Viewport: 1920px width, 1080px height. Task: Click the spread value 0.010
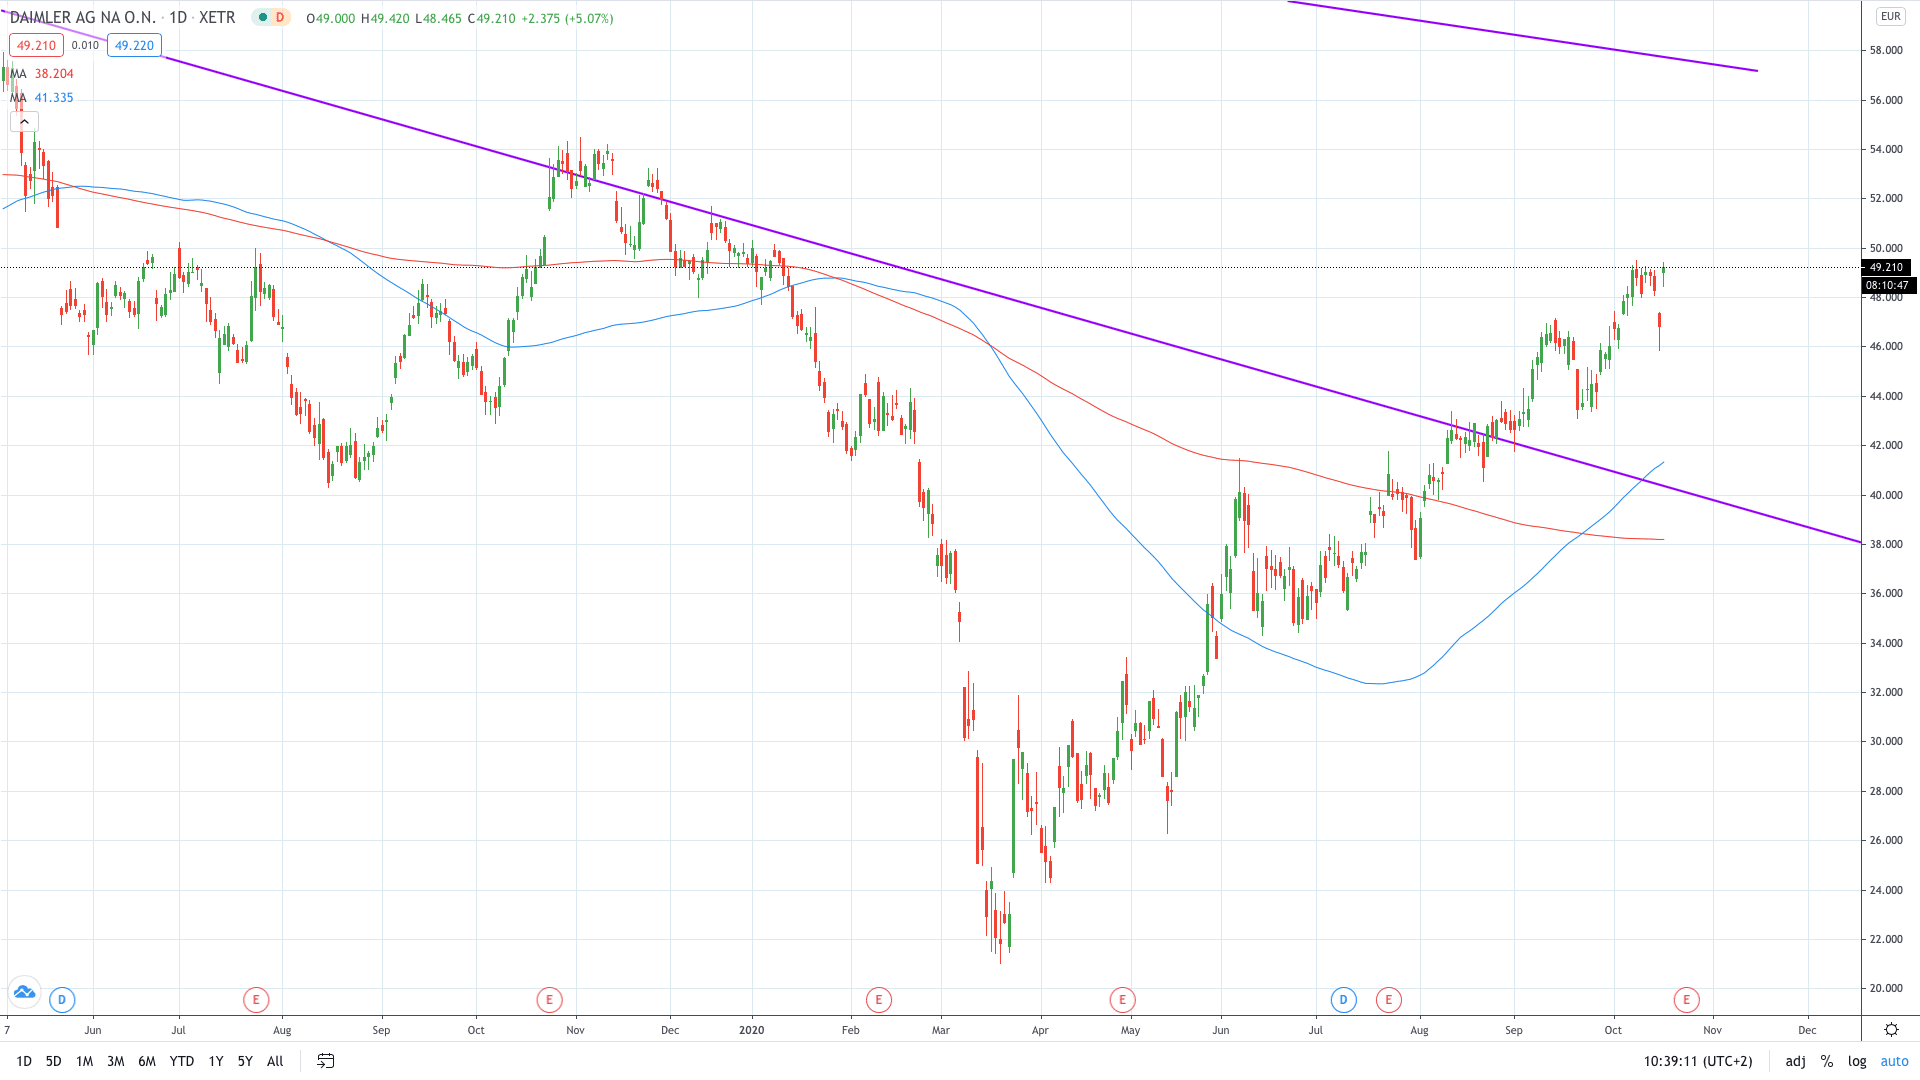85,45
